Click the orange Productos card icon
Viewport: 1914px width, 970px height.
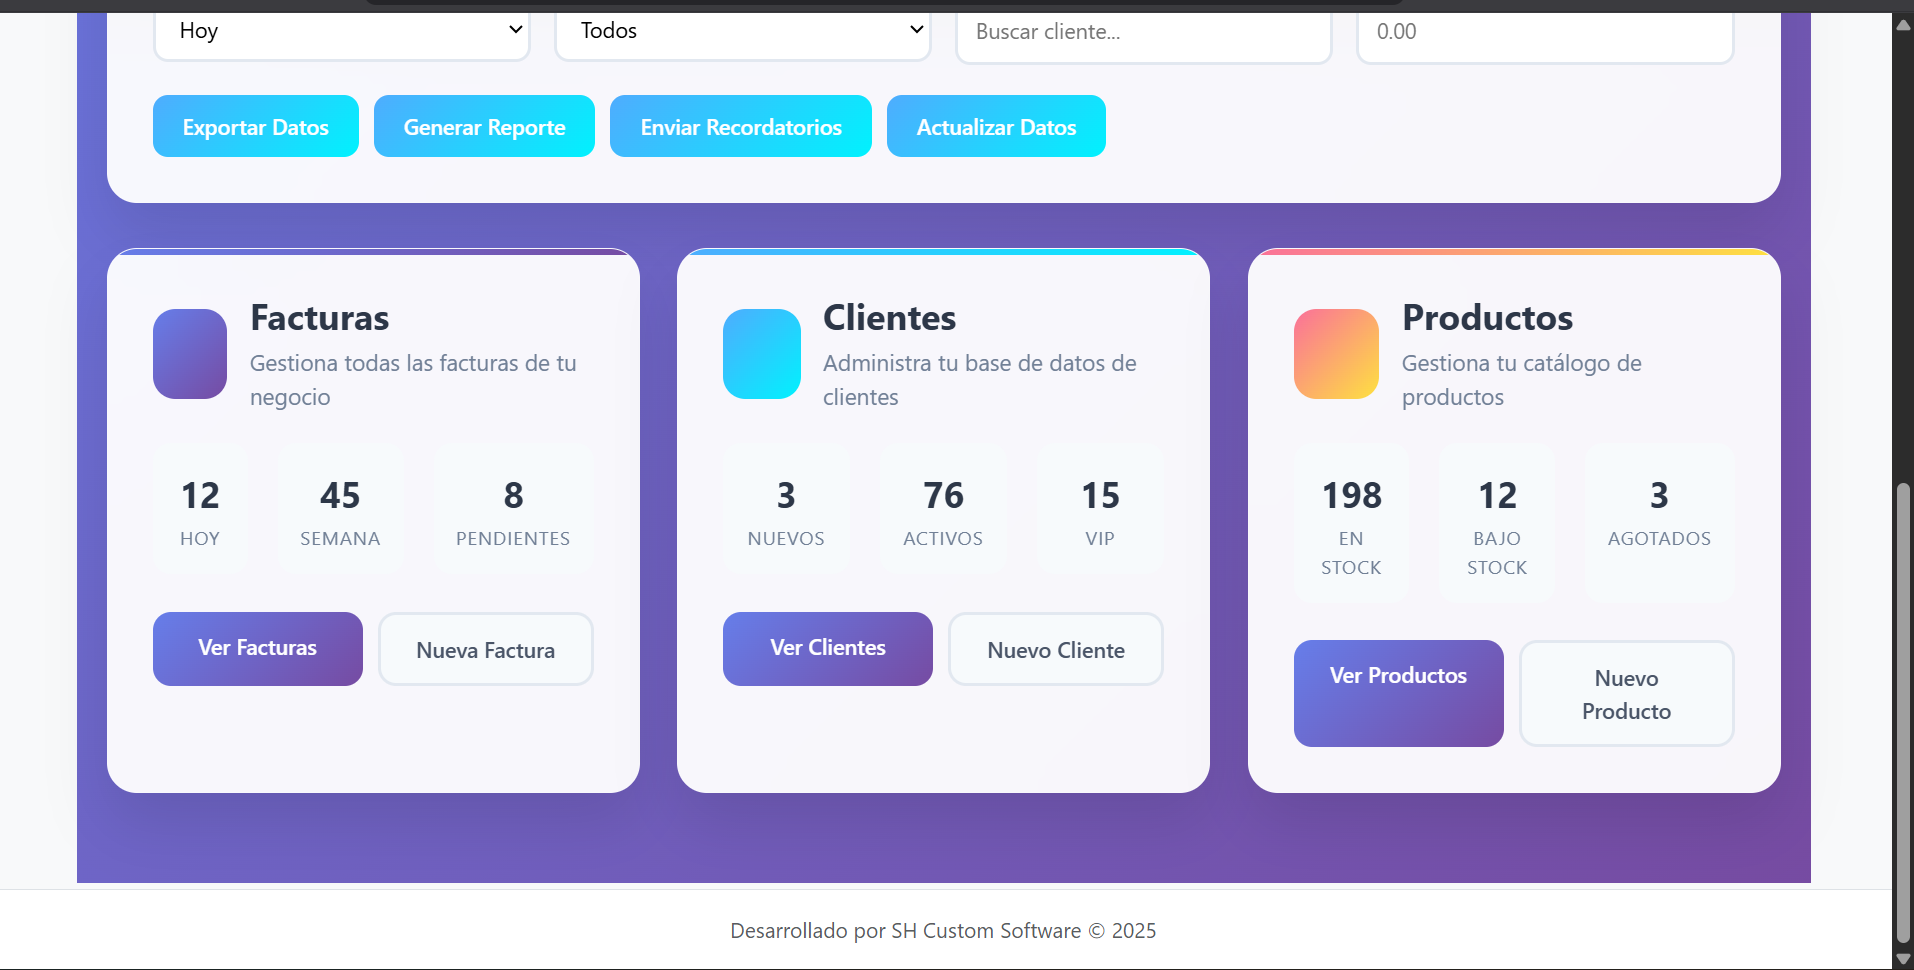point(1336,354)
